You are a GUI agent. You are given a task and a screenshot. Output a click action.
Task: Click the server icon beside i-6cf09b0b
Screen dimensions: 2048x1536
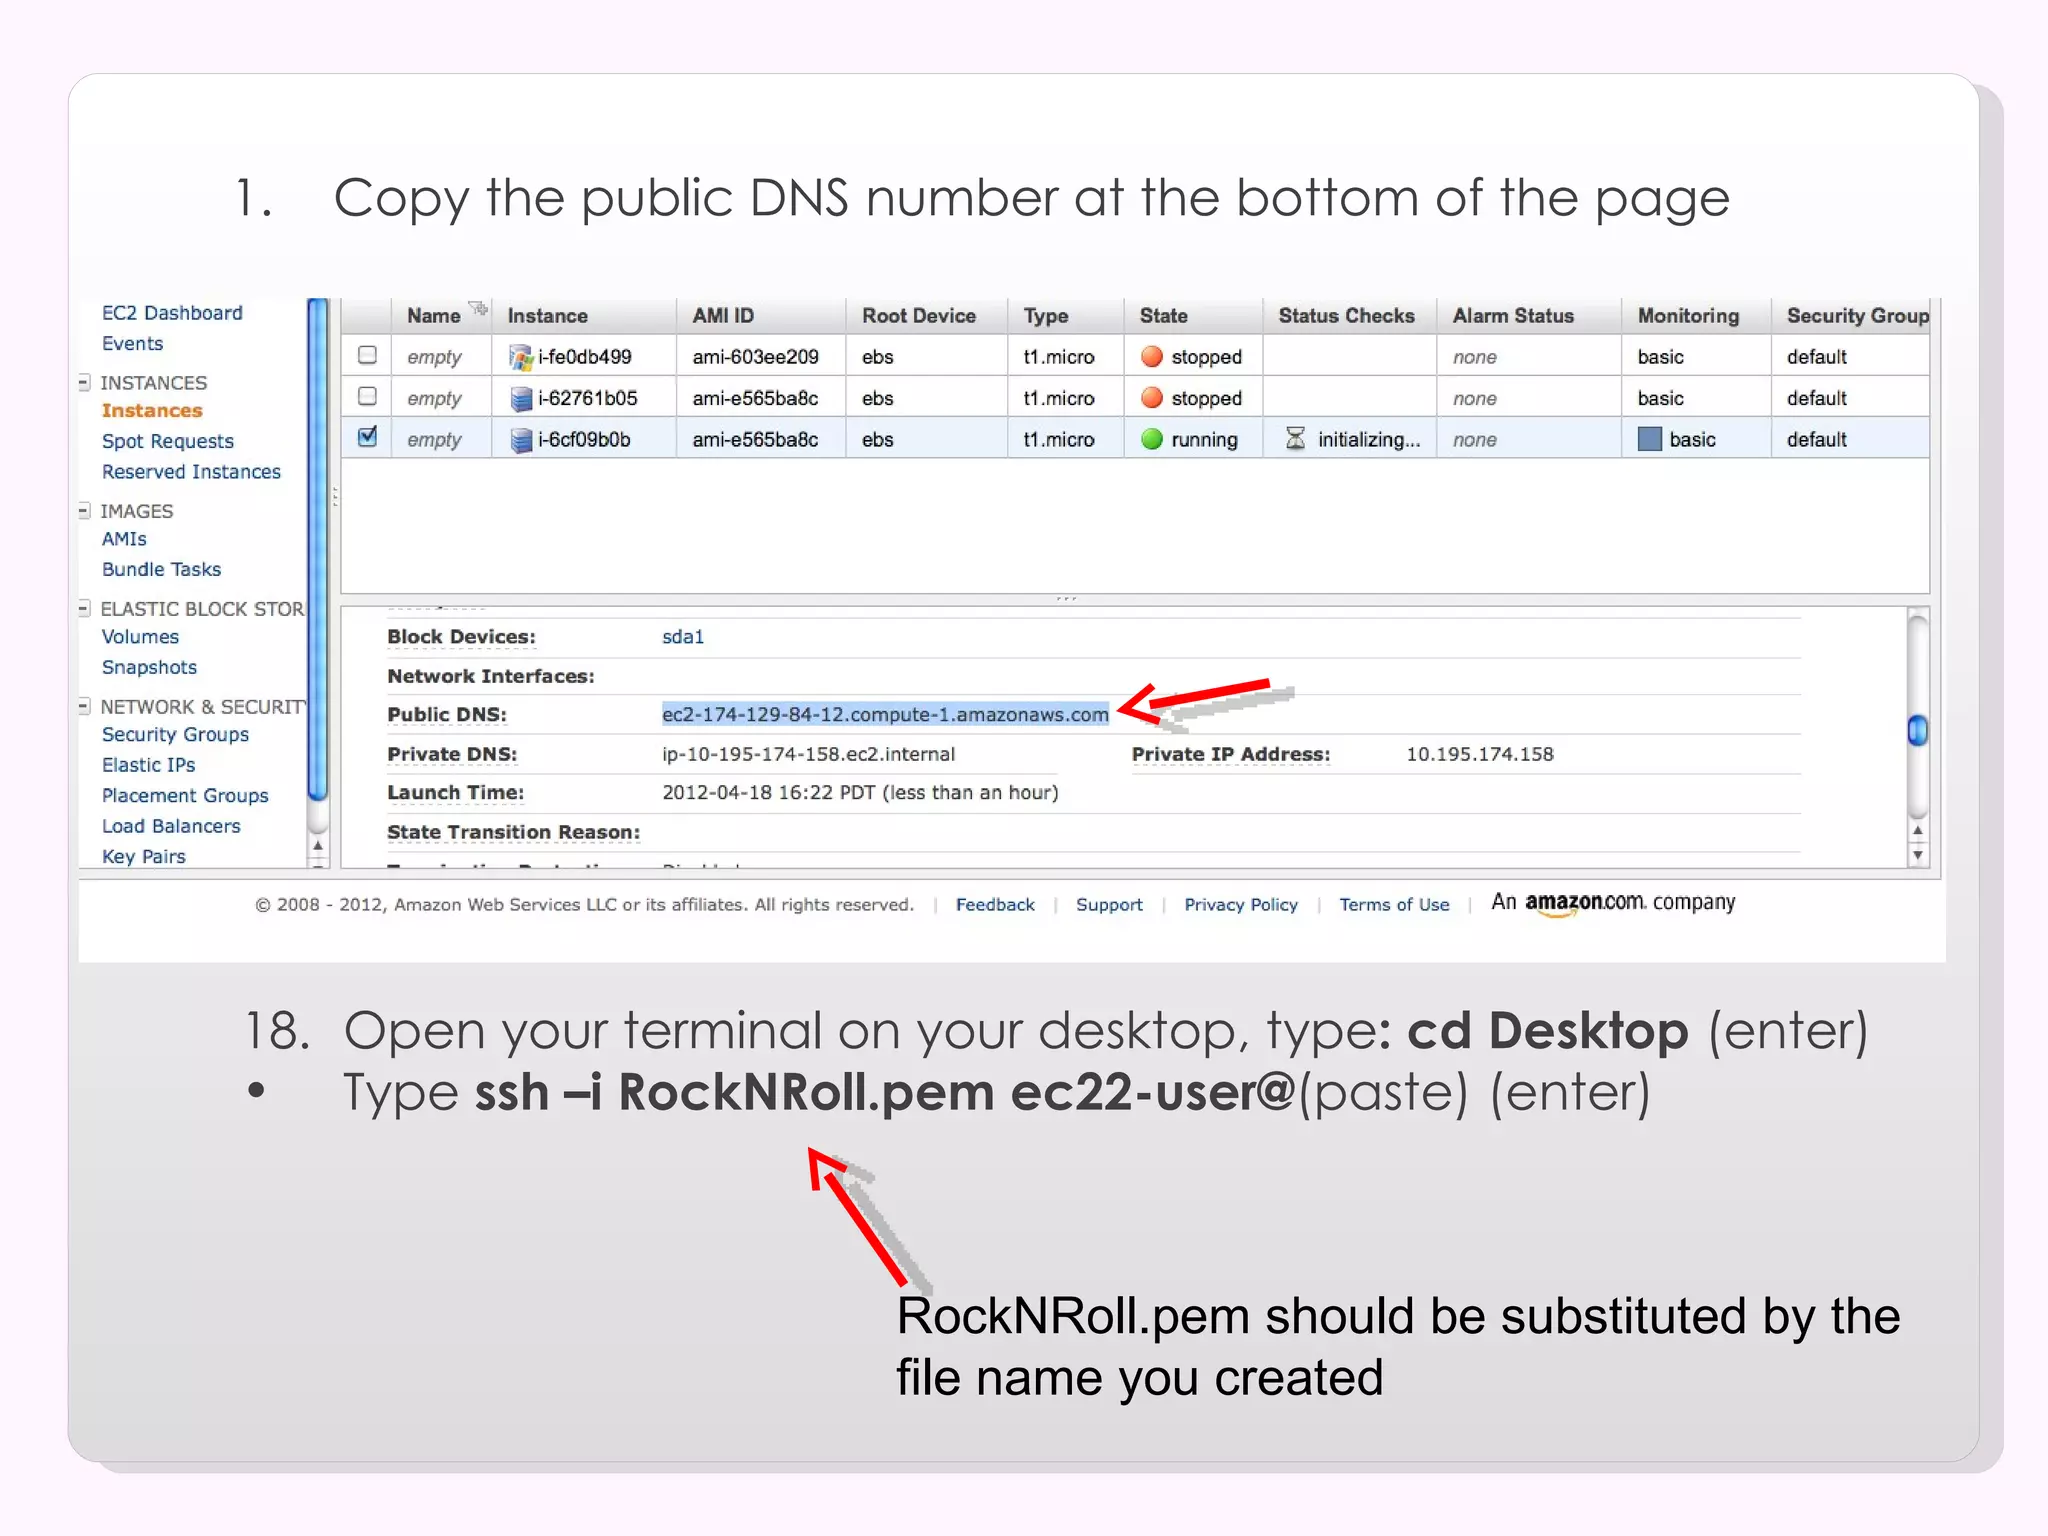(521, 440)
